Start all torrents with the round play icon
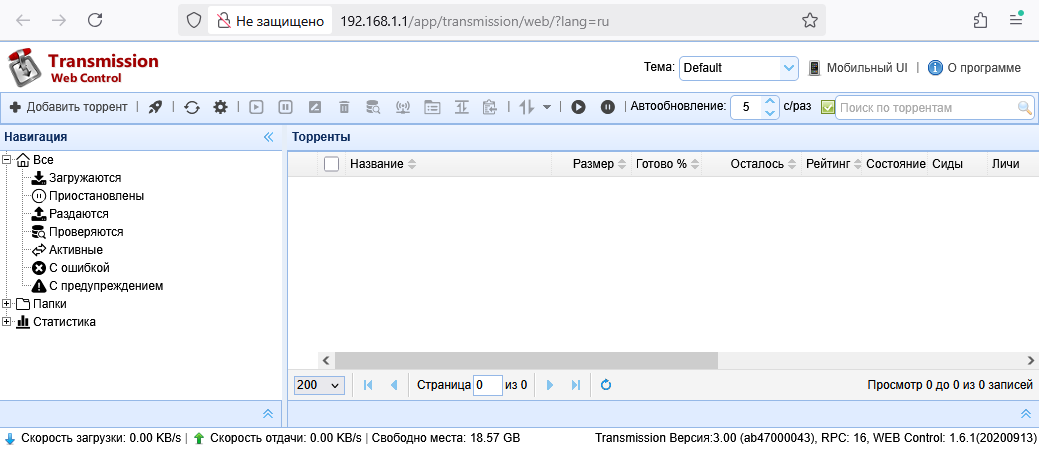 click(x=578, y=107)
